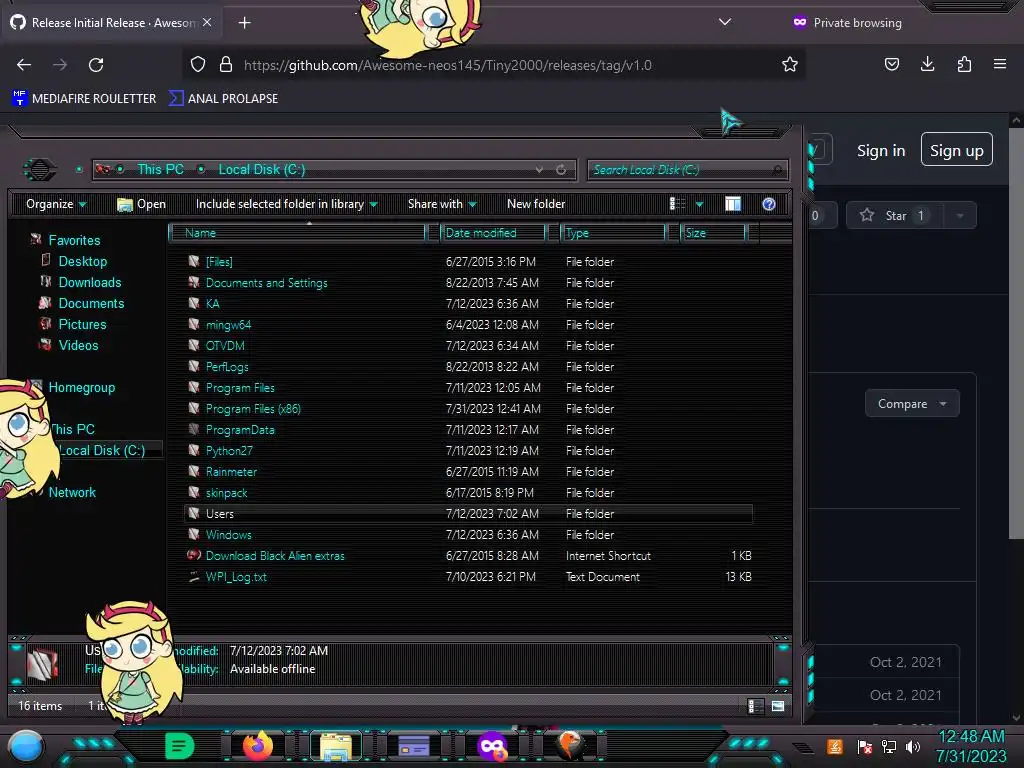Select the Rainmeter folder
Screen dimensions: 1024x768
pyautogui.click(x=231, y=472)
